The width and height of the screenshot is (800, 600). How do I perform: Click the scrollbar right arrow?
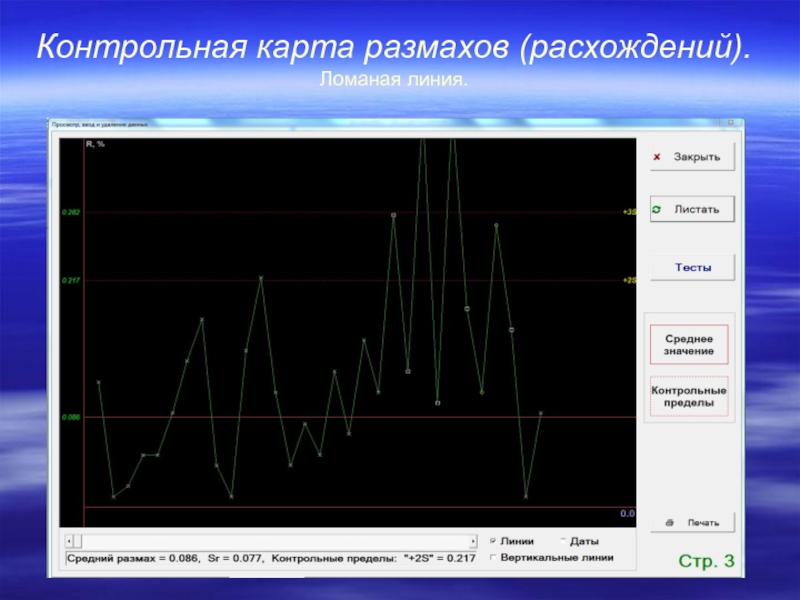(473, 541)
